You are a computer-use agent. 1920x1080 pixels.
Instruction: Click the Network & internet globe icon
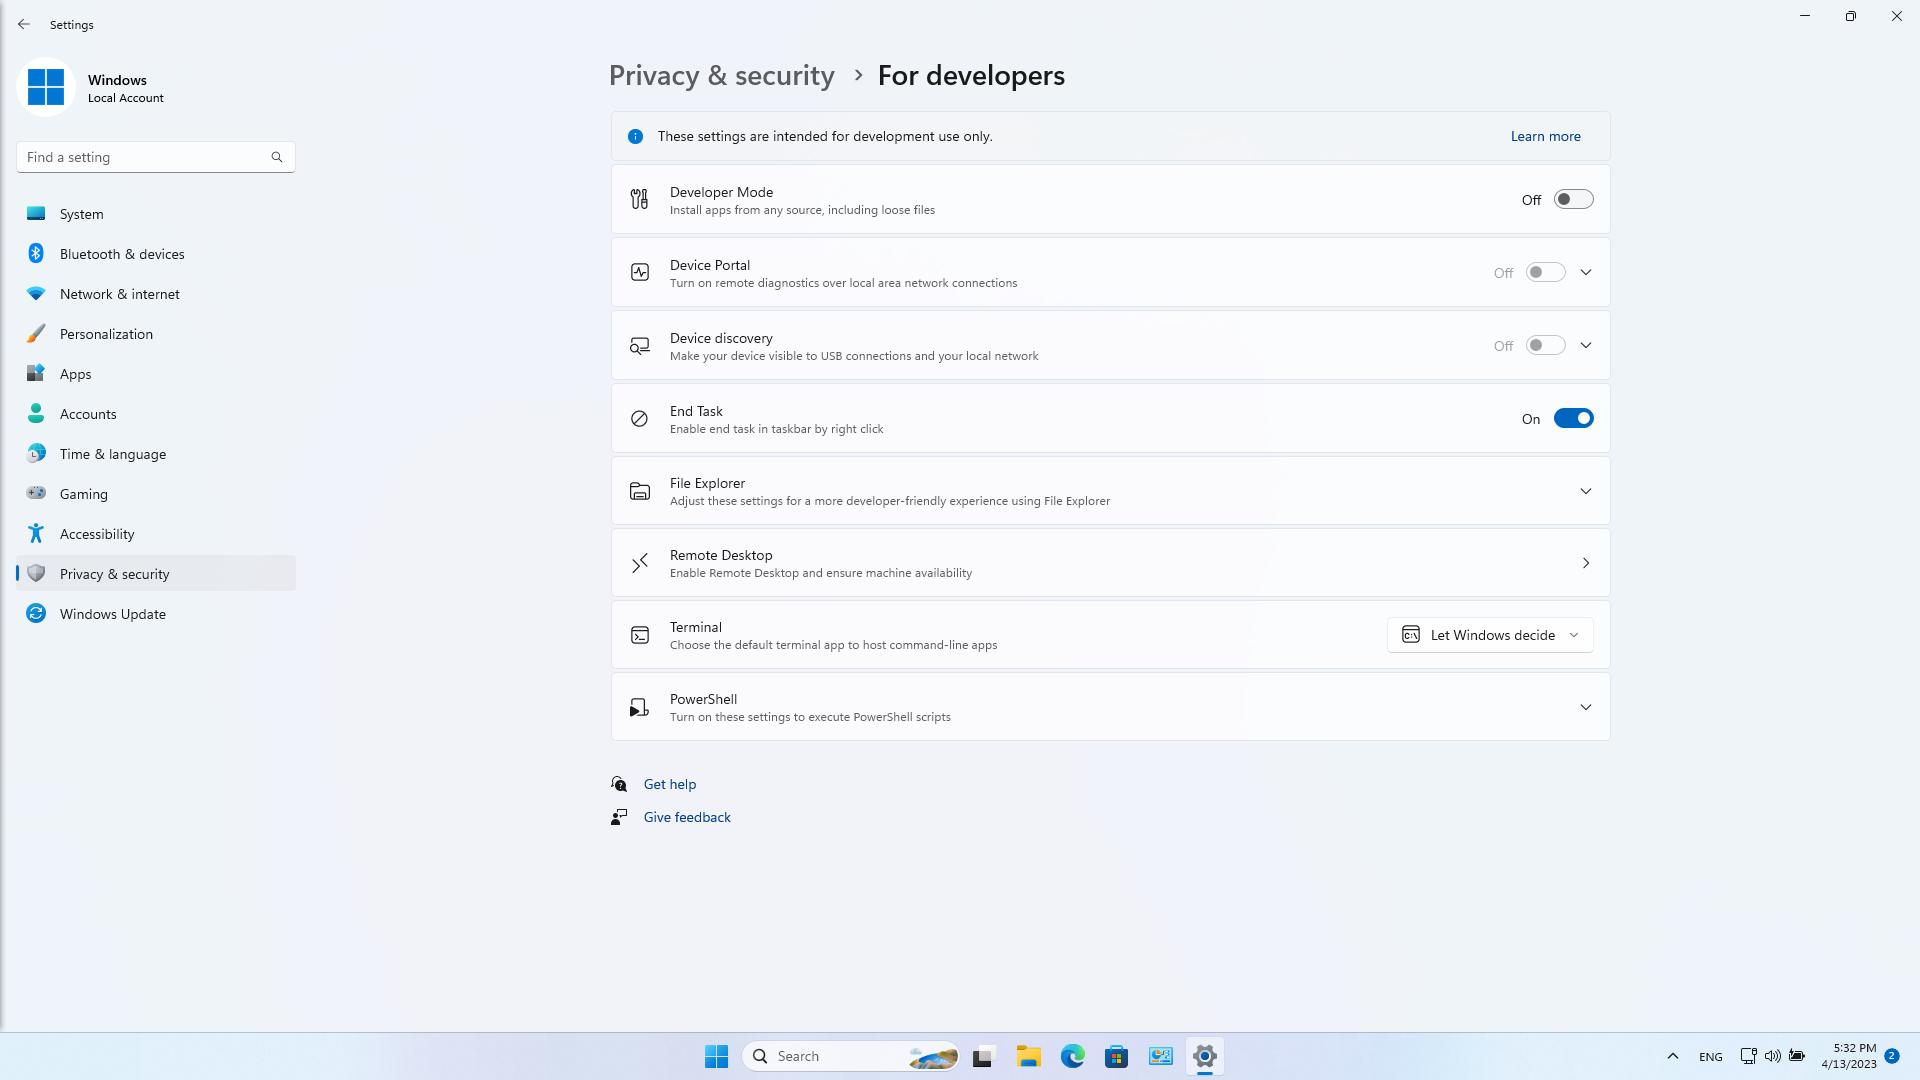pos(36,293)
